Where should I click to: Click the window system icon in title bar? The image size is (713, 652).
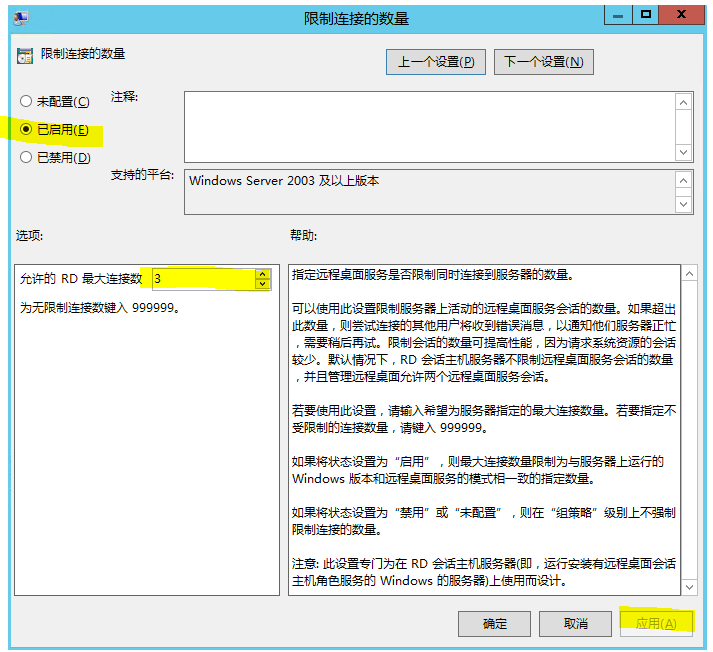tap(22, 18)
